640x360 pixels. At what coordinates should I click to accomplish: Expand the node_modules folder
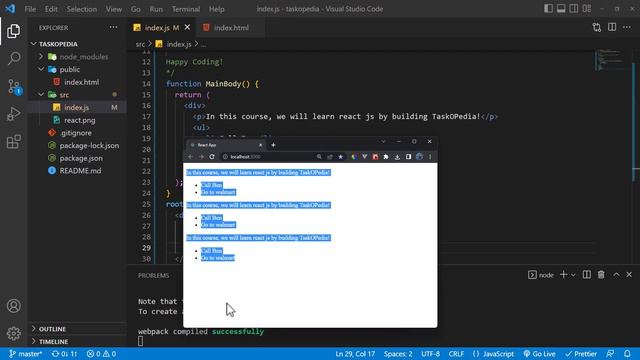[x=78, y=56]
